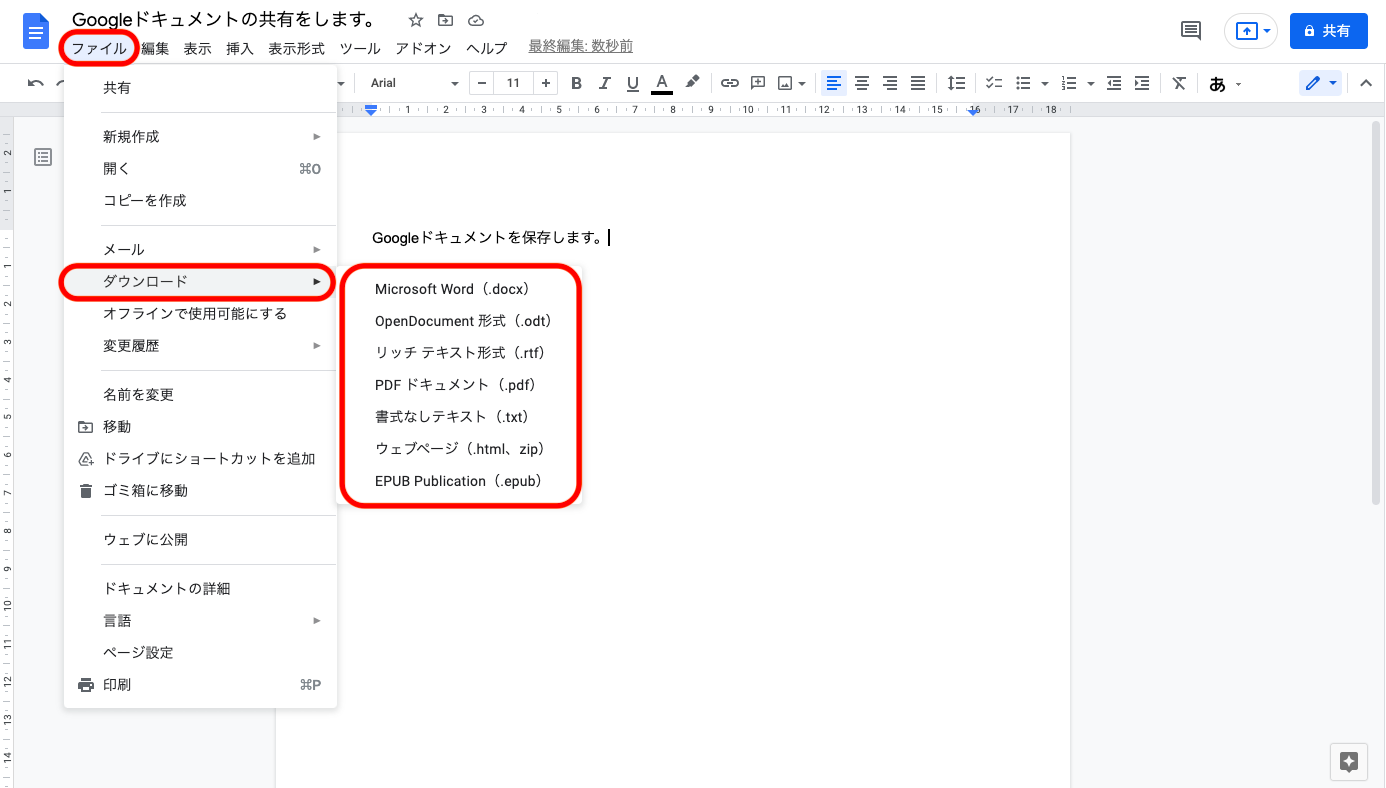
Task: Apply bold formatting
Action: 576,84
